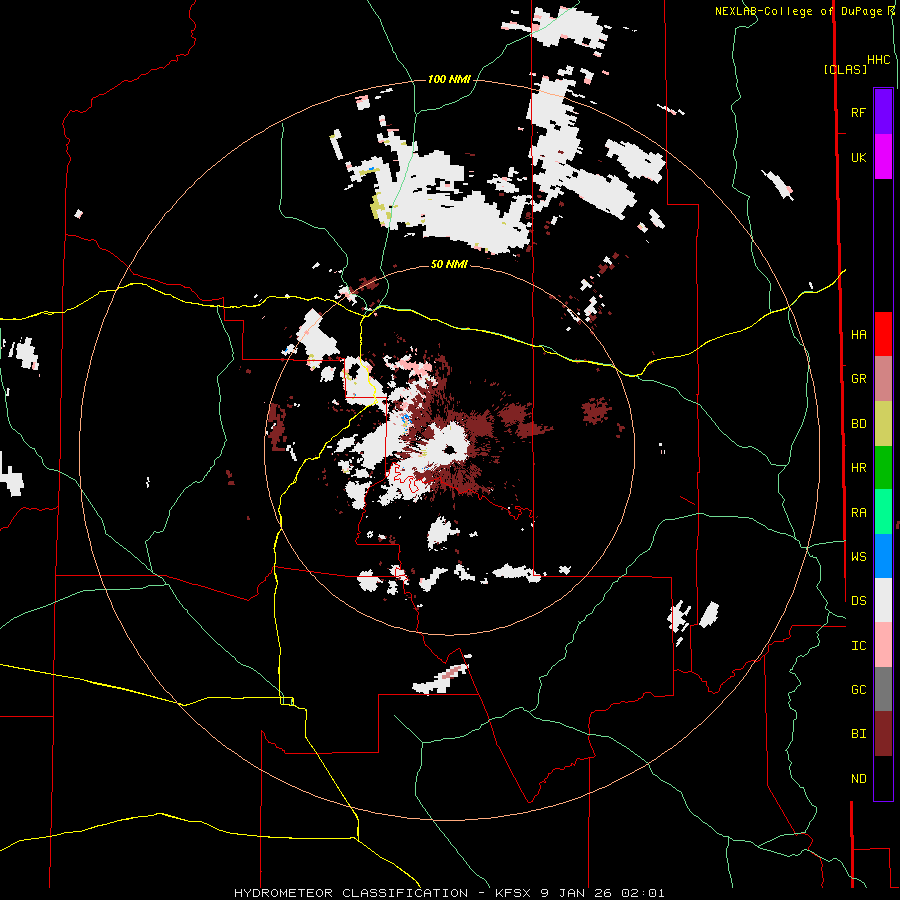Click the HHC product label
Image resolution: width=900 pixels, height=900 pixels.
(x=878, y=60)
